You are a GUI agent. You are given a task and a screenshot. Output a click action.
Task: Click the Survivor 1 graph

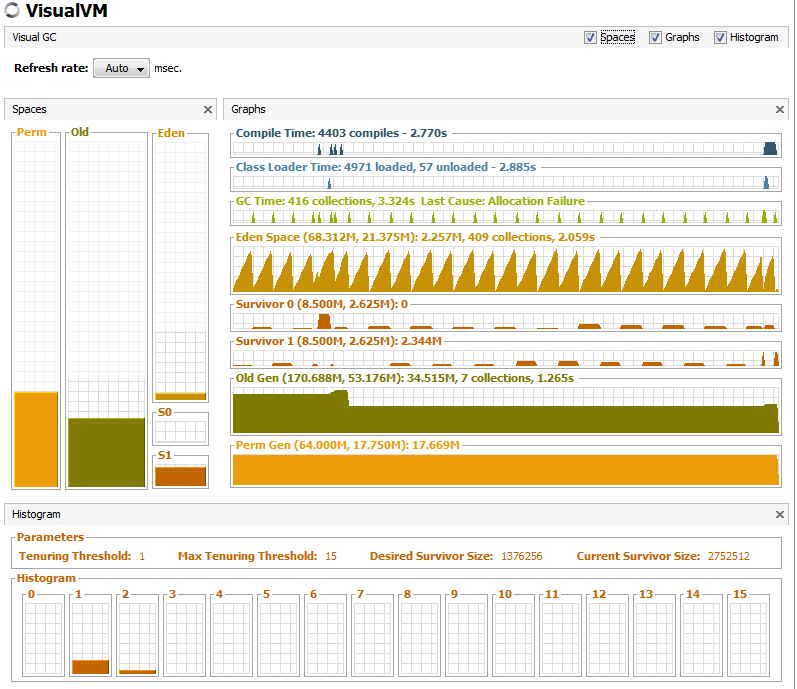coord(506,358)
